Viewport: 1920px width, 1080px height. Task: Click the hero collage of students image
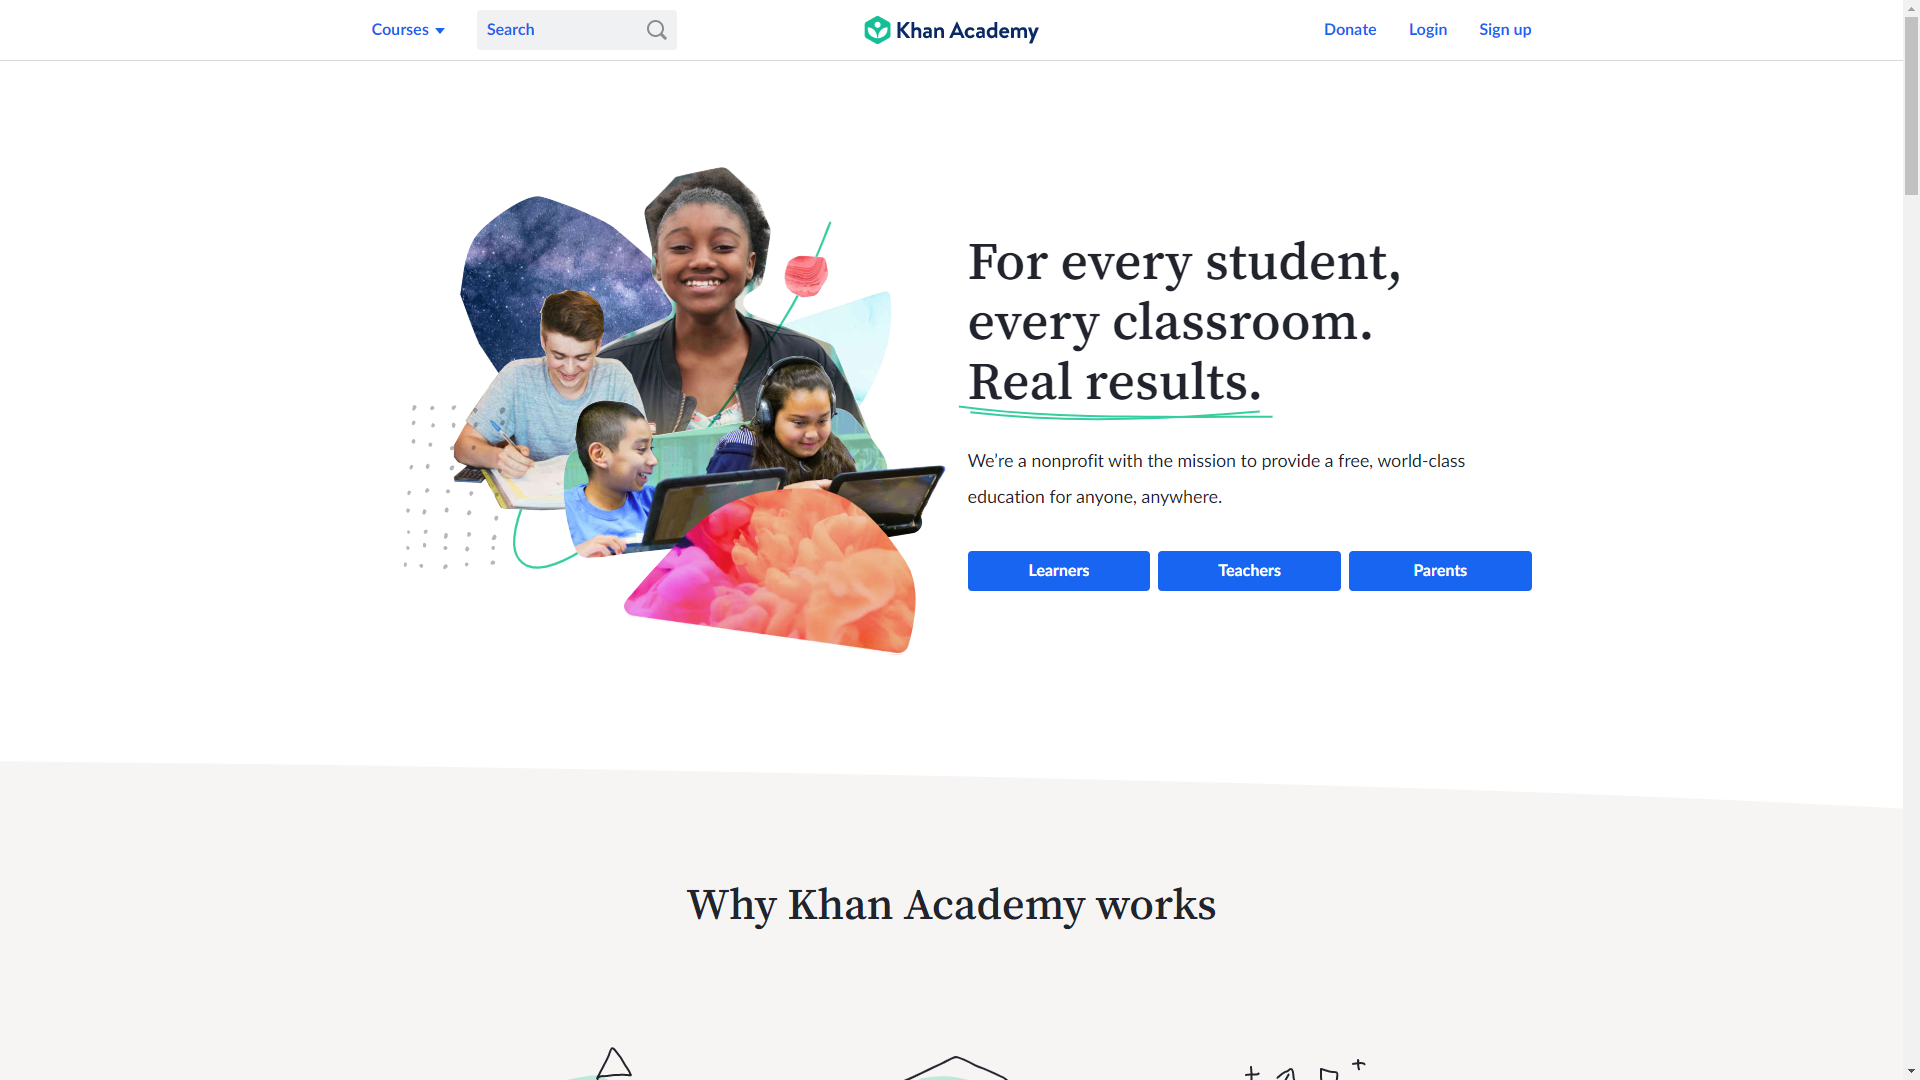[673, 410]
